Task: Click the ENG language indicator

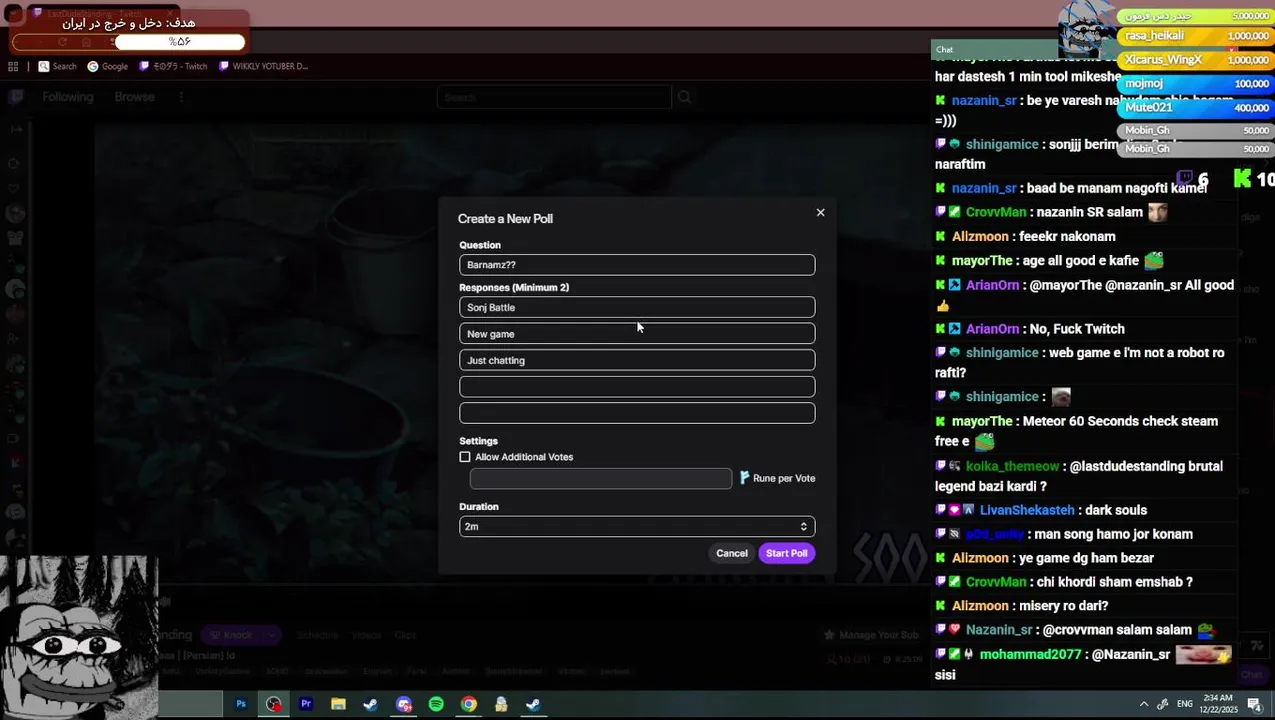Action: pyautogui.click(x=1185, y=704)
